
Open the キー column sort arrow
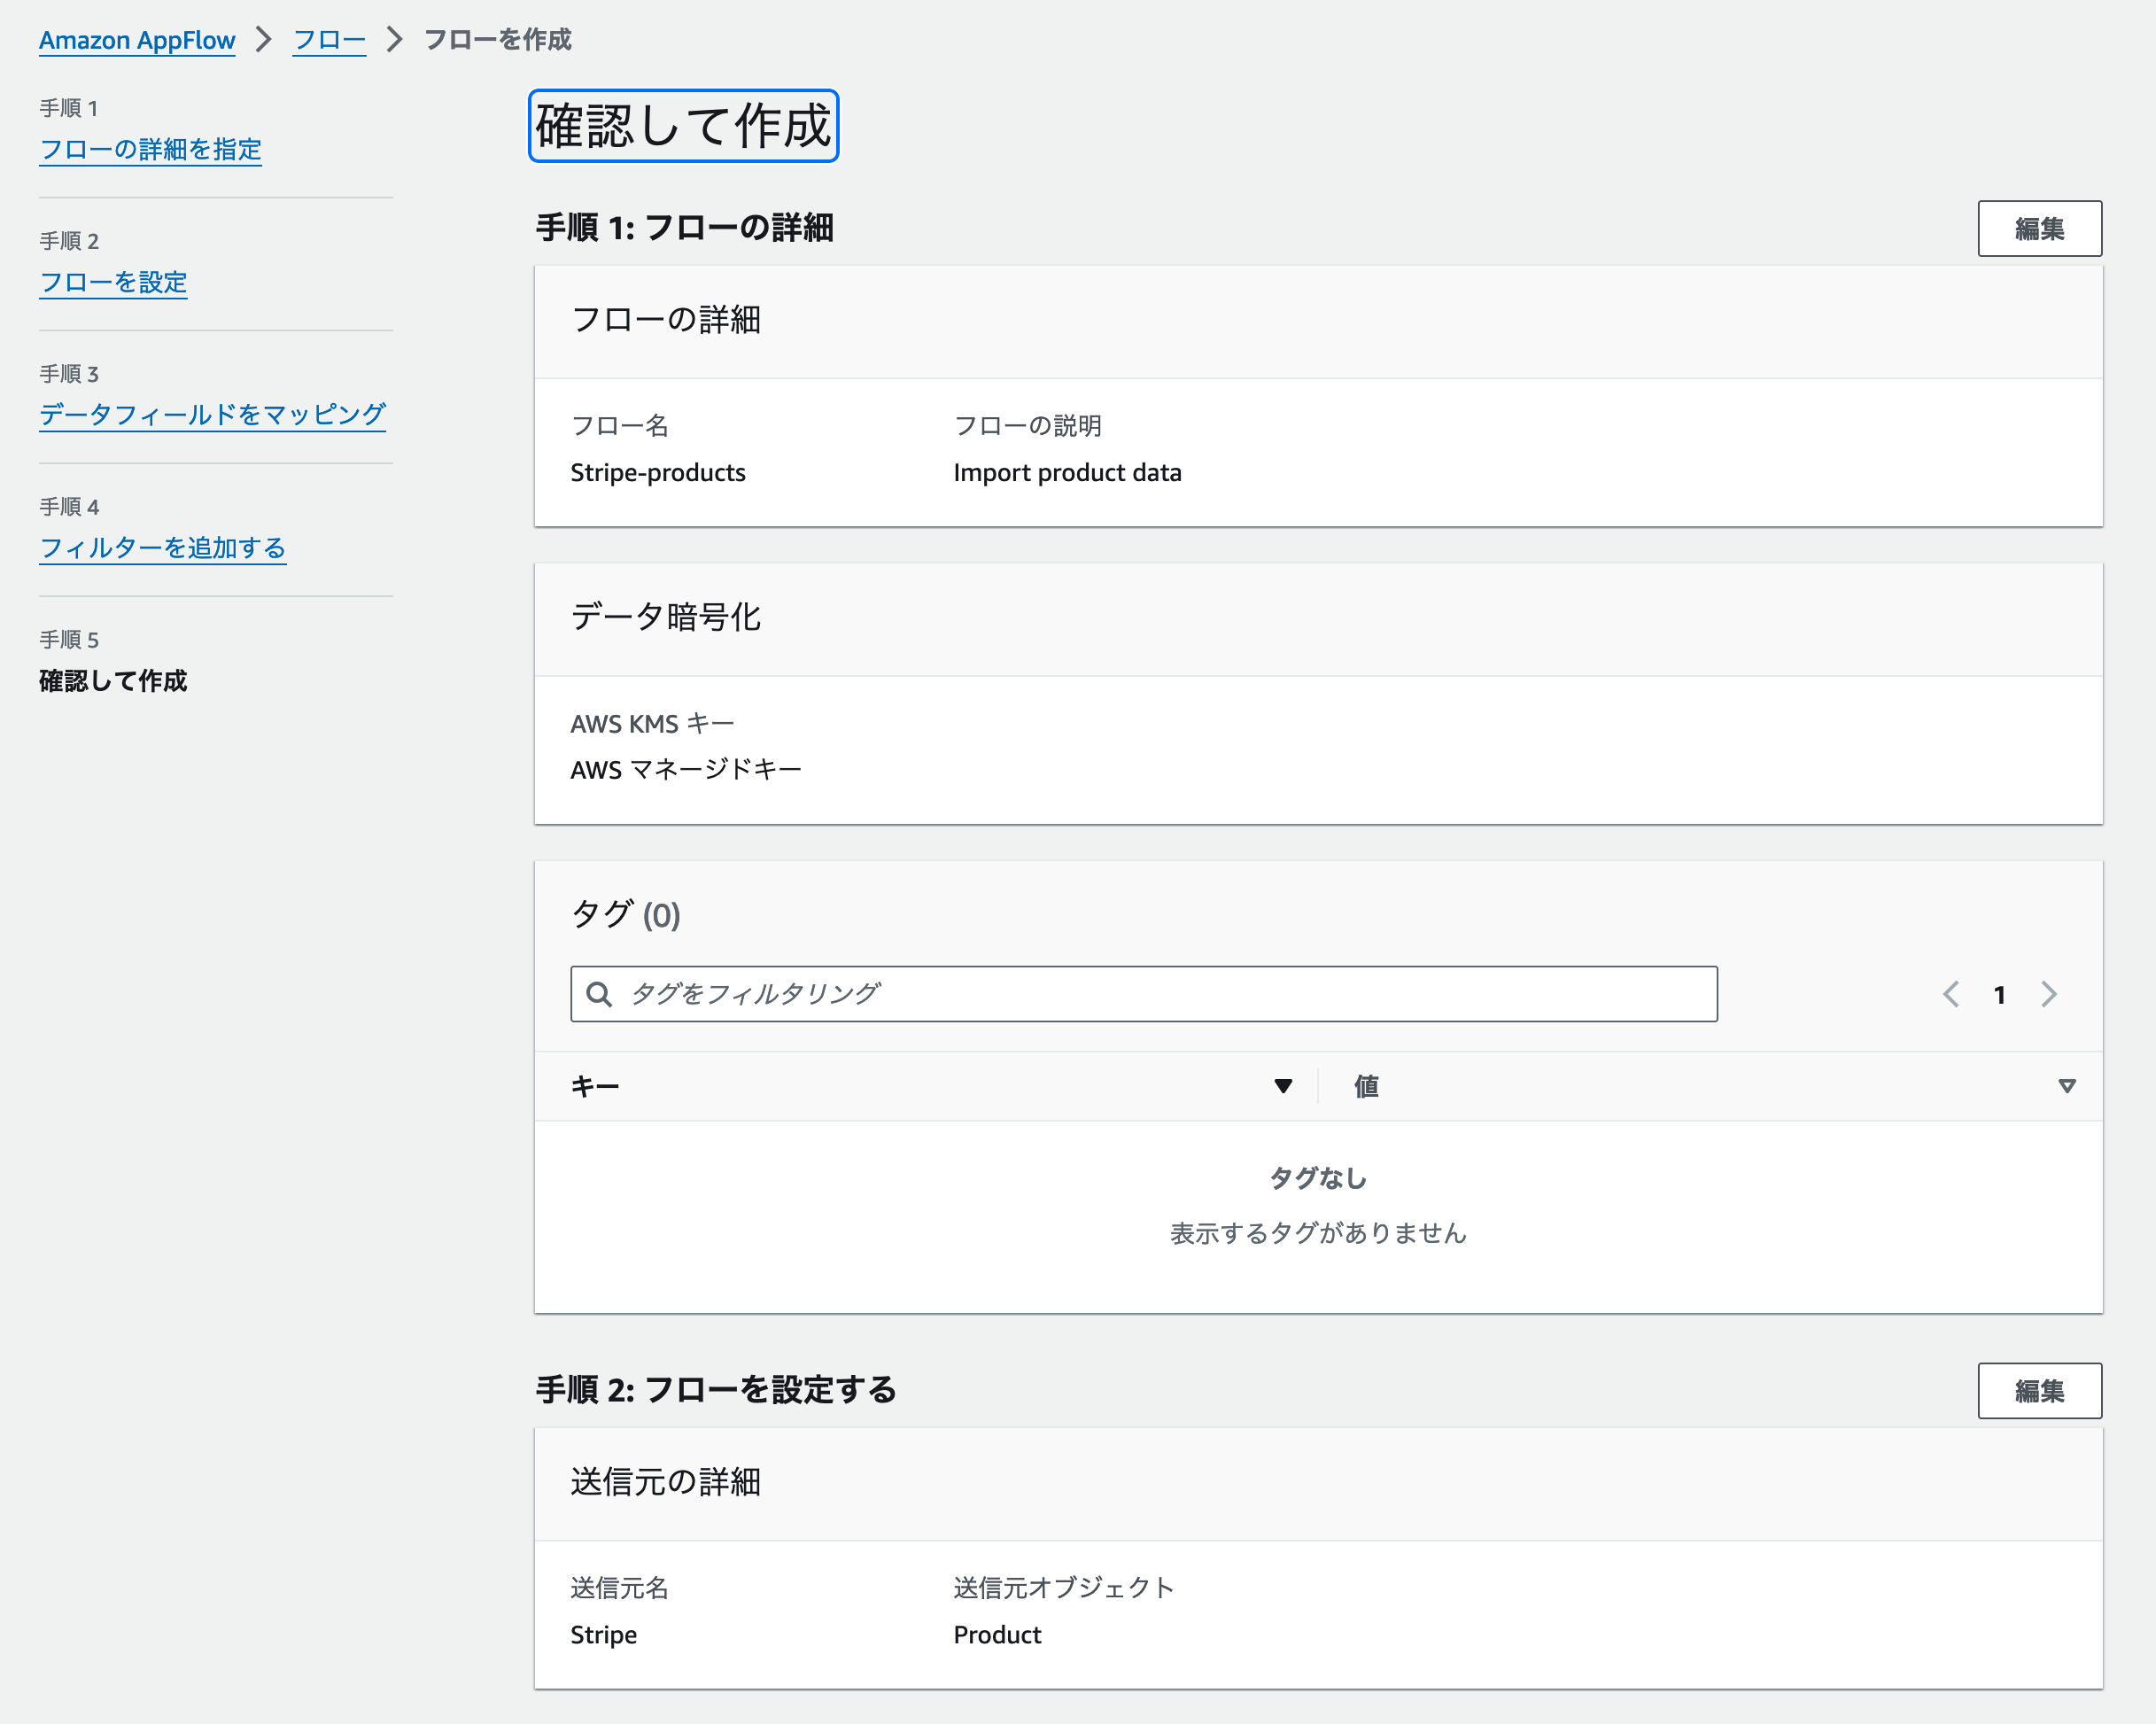(x=1283, y=1086)
